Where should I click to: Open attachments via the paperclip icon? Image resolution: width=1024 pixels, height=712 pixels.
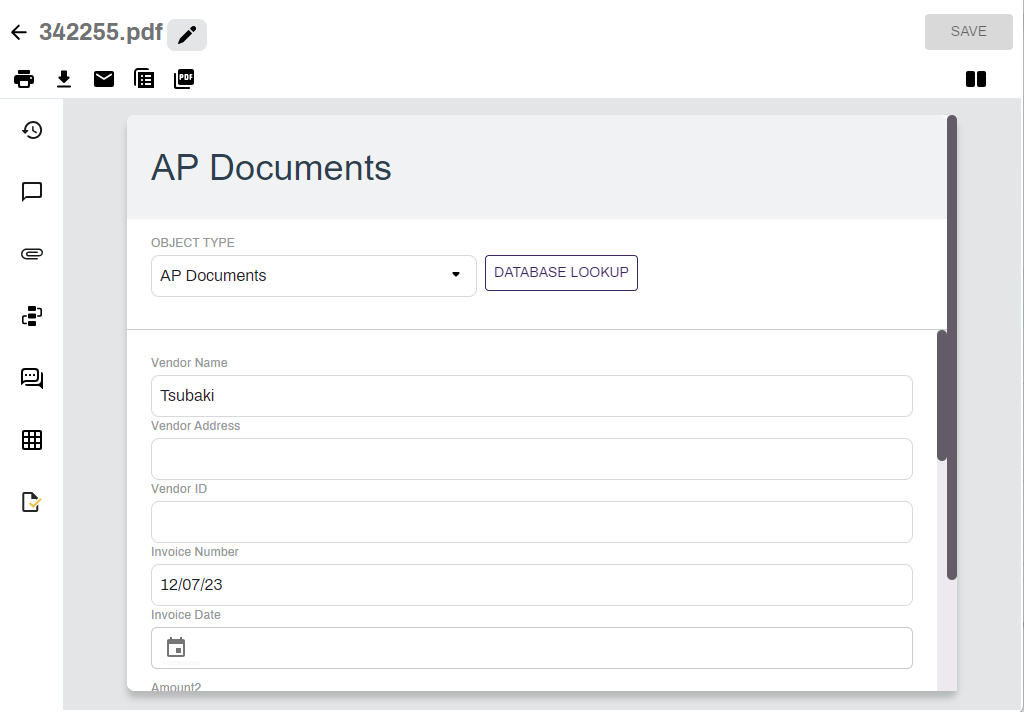click(32, 253)
